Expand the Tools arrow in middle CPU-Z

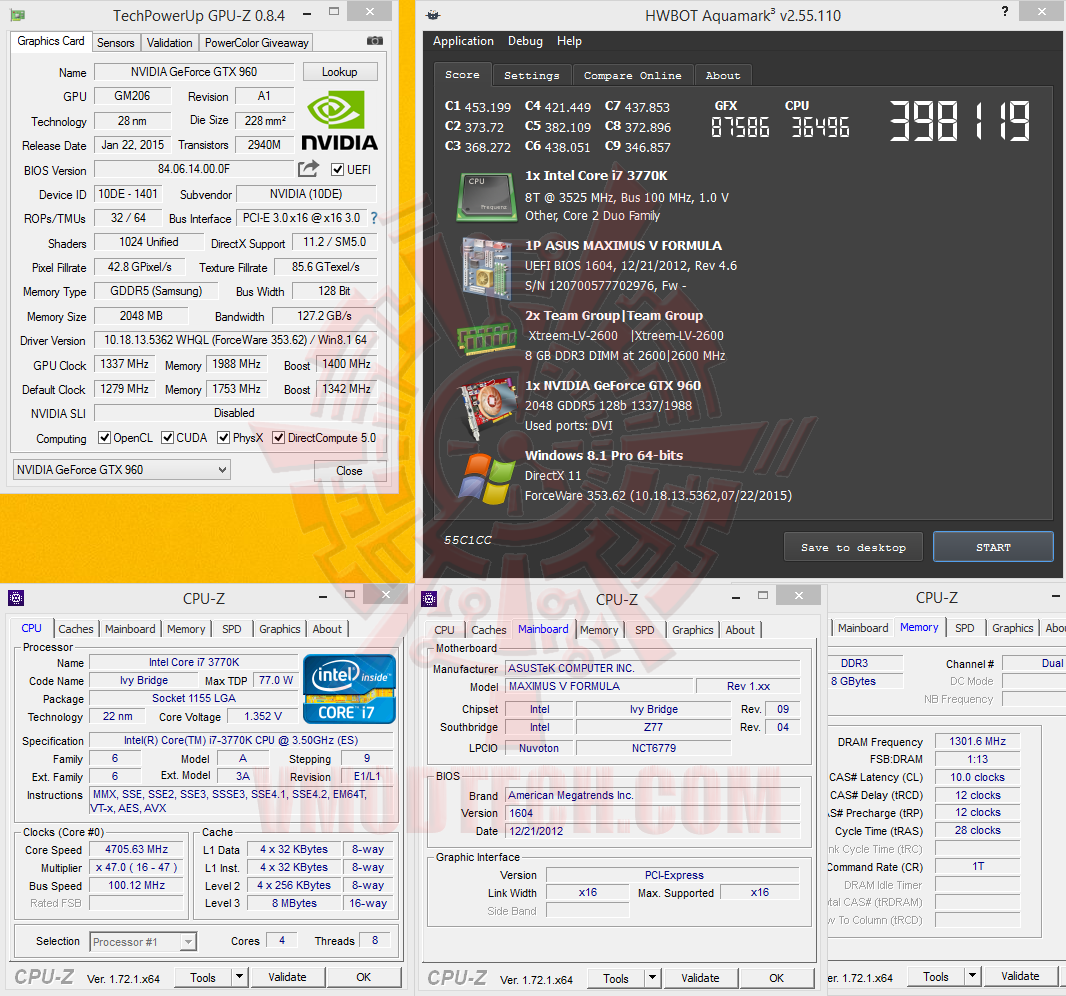(653, 978)
